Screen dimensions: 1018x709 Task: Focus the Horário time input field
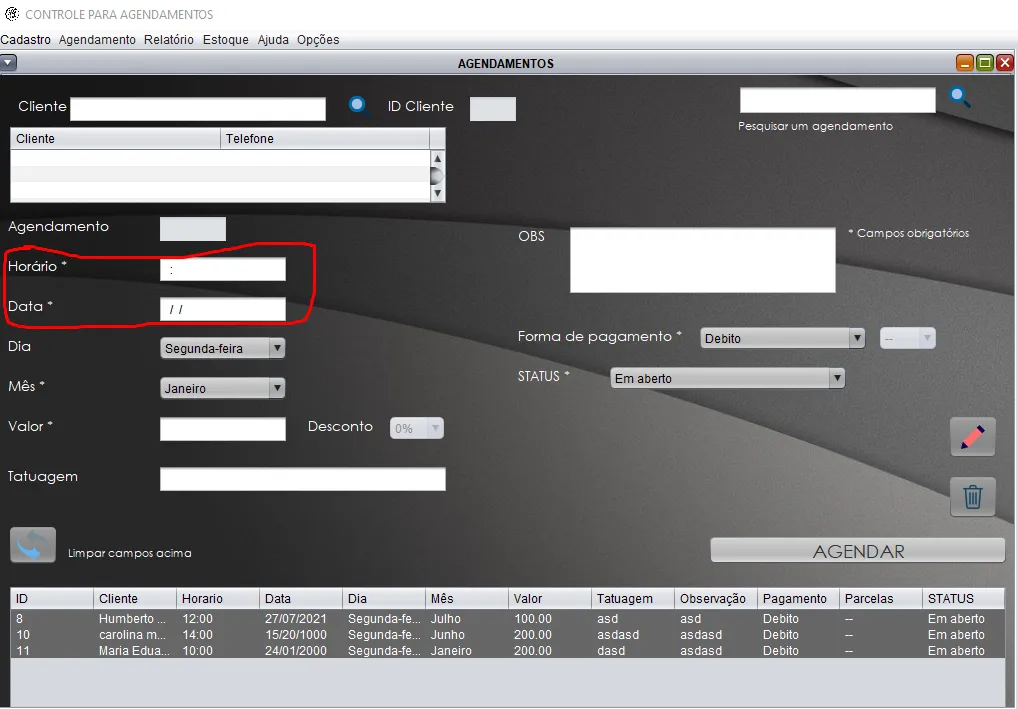(x=223, y=269)
